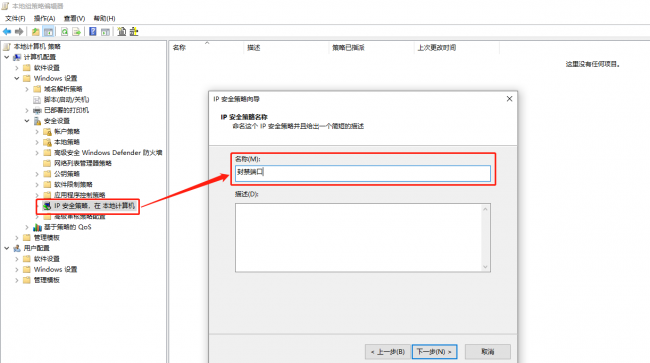Click the 名称(M) text field
The image size is (650, 363).
pos(363,173)
